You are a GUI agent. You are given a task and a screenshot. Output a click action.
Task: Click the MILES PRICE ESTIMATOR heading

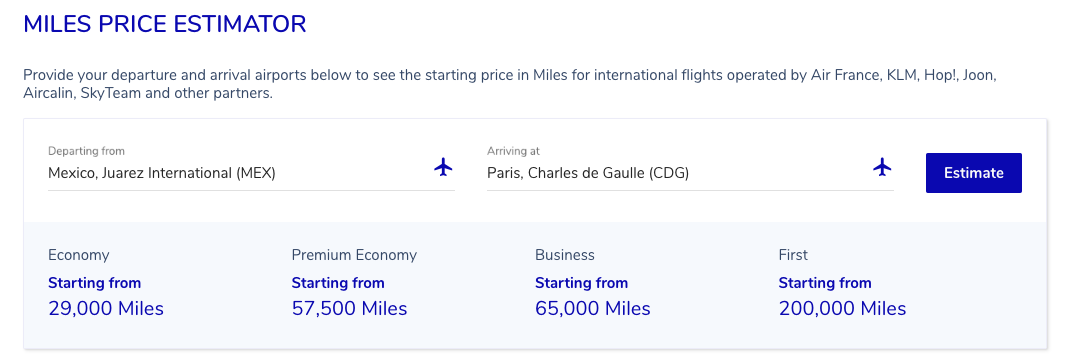165,25
